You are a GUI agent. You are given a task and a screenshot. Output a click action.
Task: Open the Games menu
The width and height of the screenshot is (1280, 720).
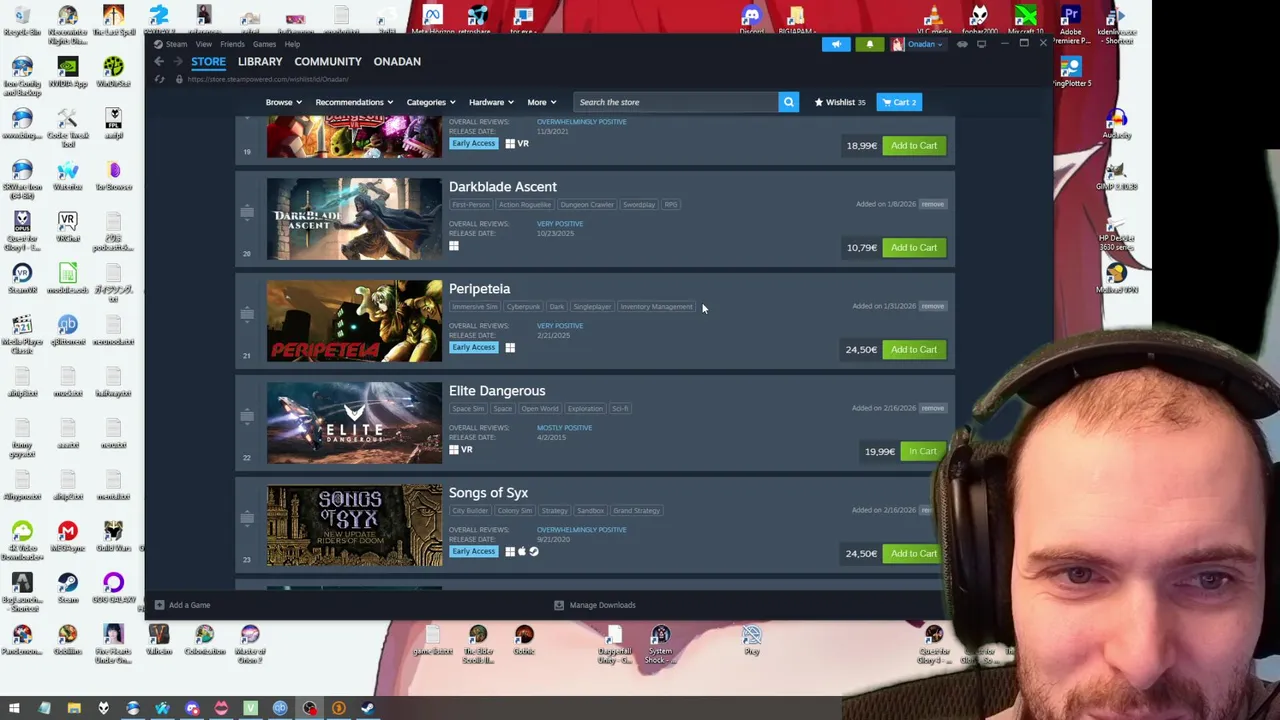[x=265, y=44]
